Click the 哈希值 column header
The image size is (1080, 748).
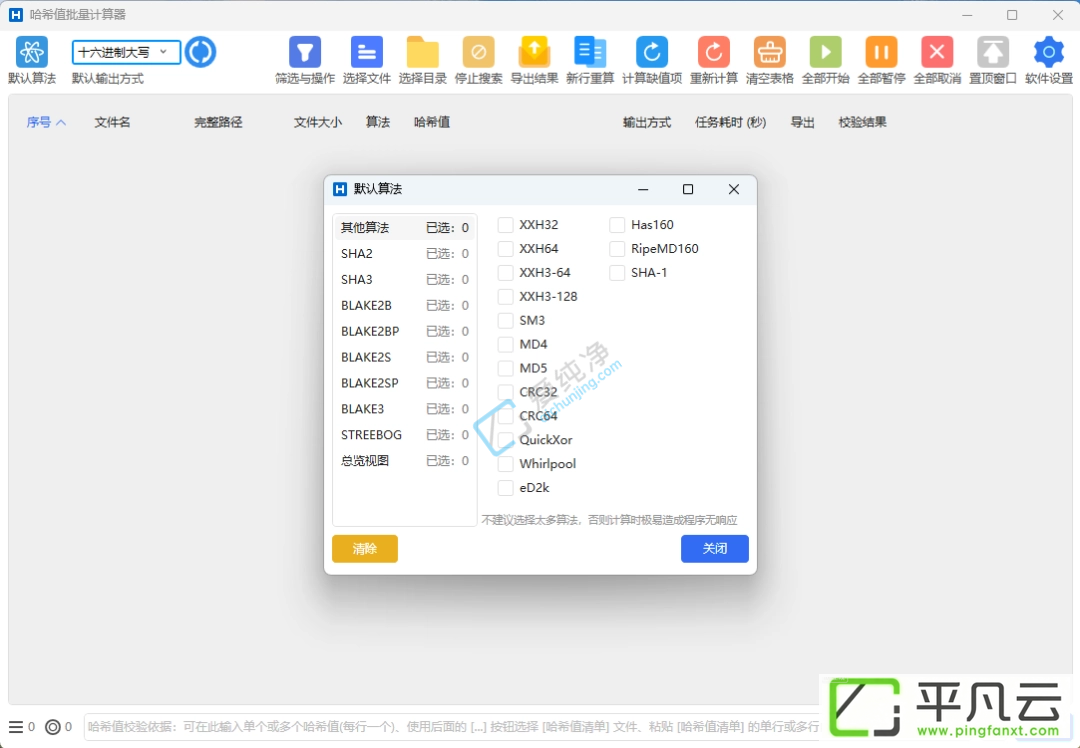coord(432,123)
